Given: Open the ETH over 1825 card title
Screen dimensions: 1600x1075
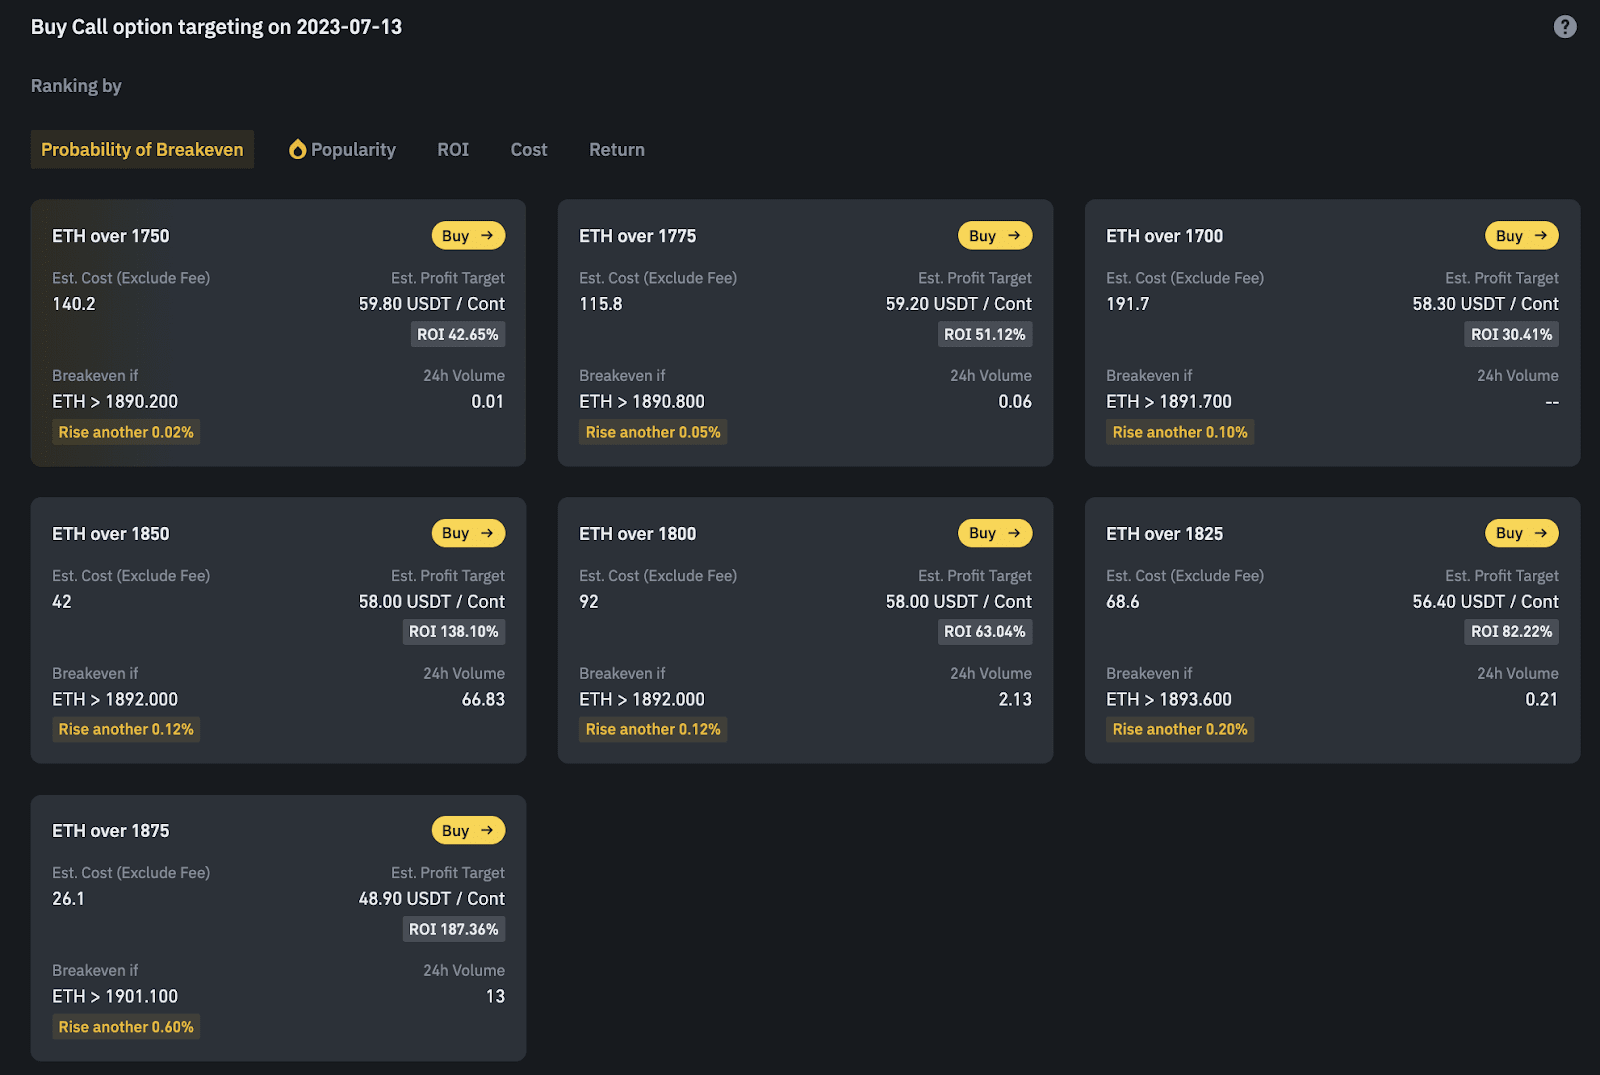Looking at the screenshot, I should pos(1164,534).
